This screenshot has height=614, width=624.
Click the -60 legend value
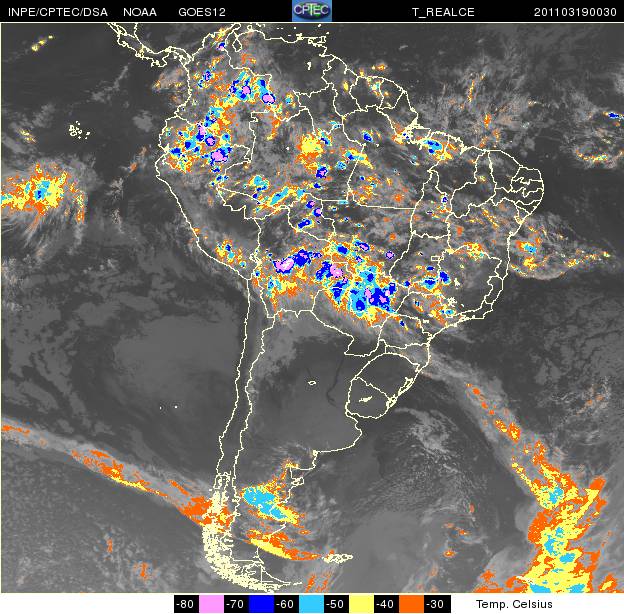pyautogui.click(x=286, y=604)
